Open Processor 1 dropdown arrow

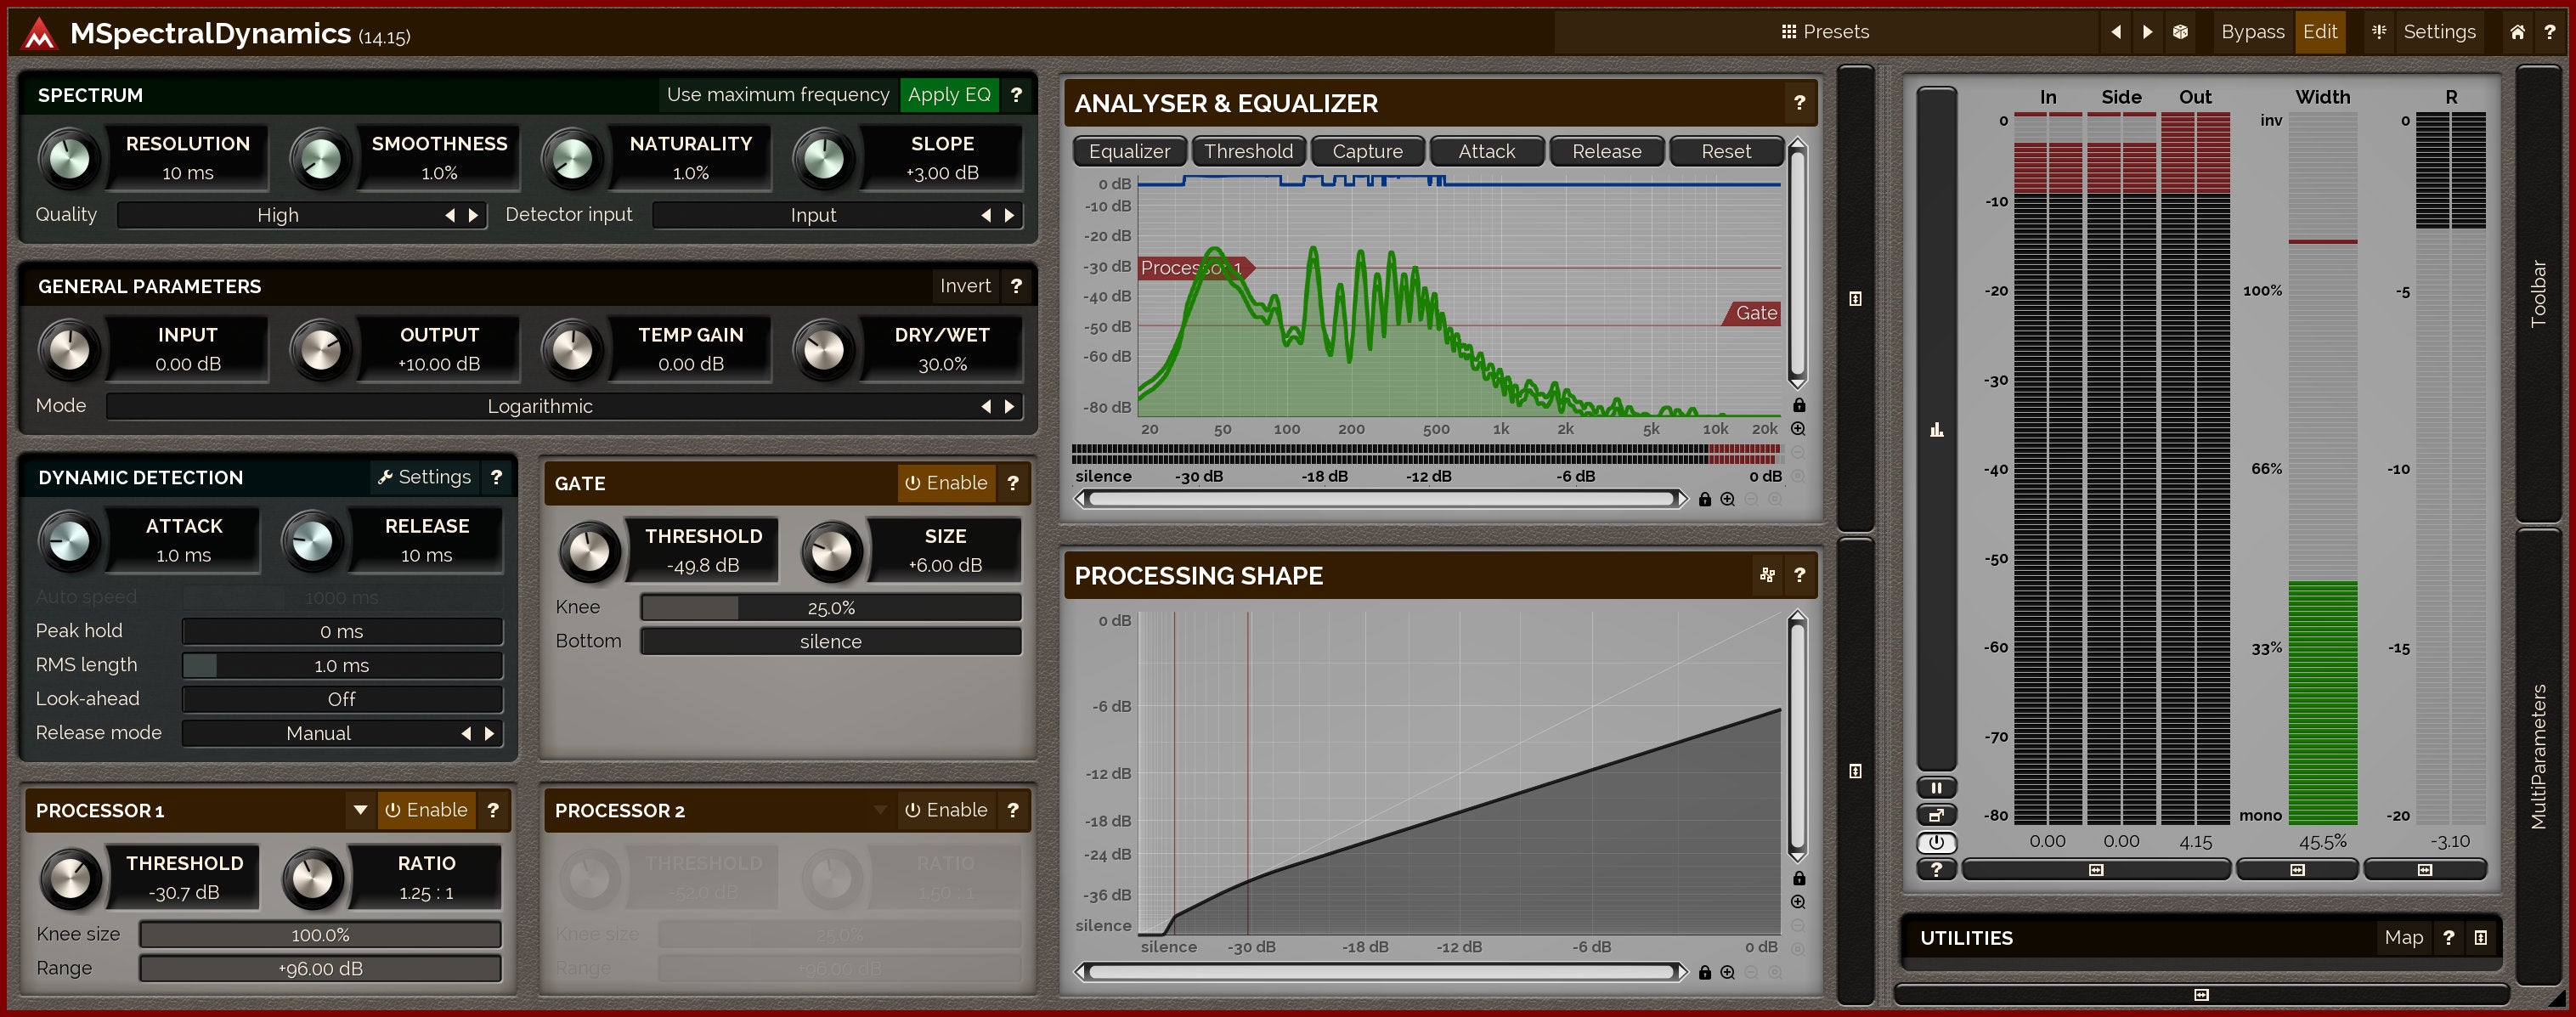pyautogui.click(x=360, y=810)
